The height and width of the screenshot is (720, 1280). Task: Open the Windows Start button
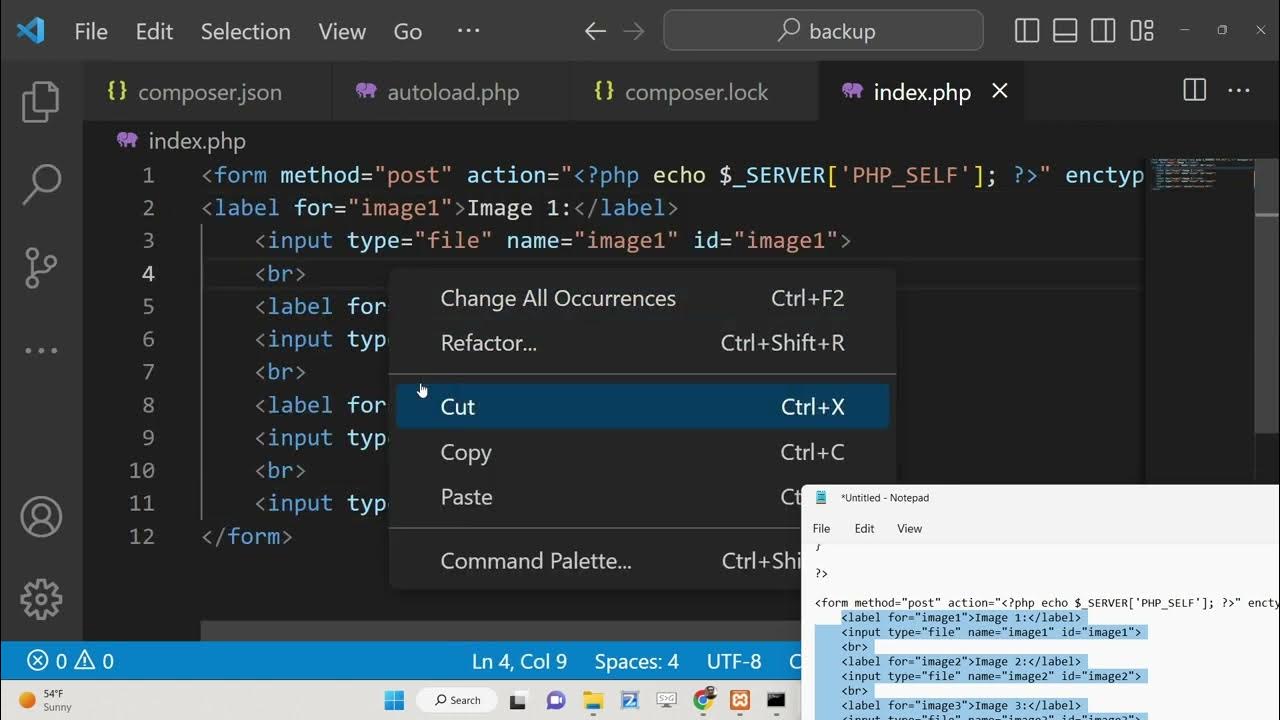coord(394,700)
